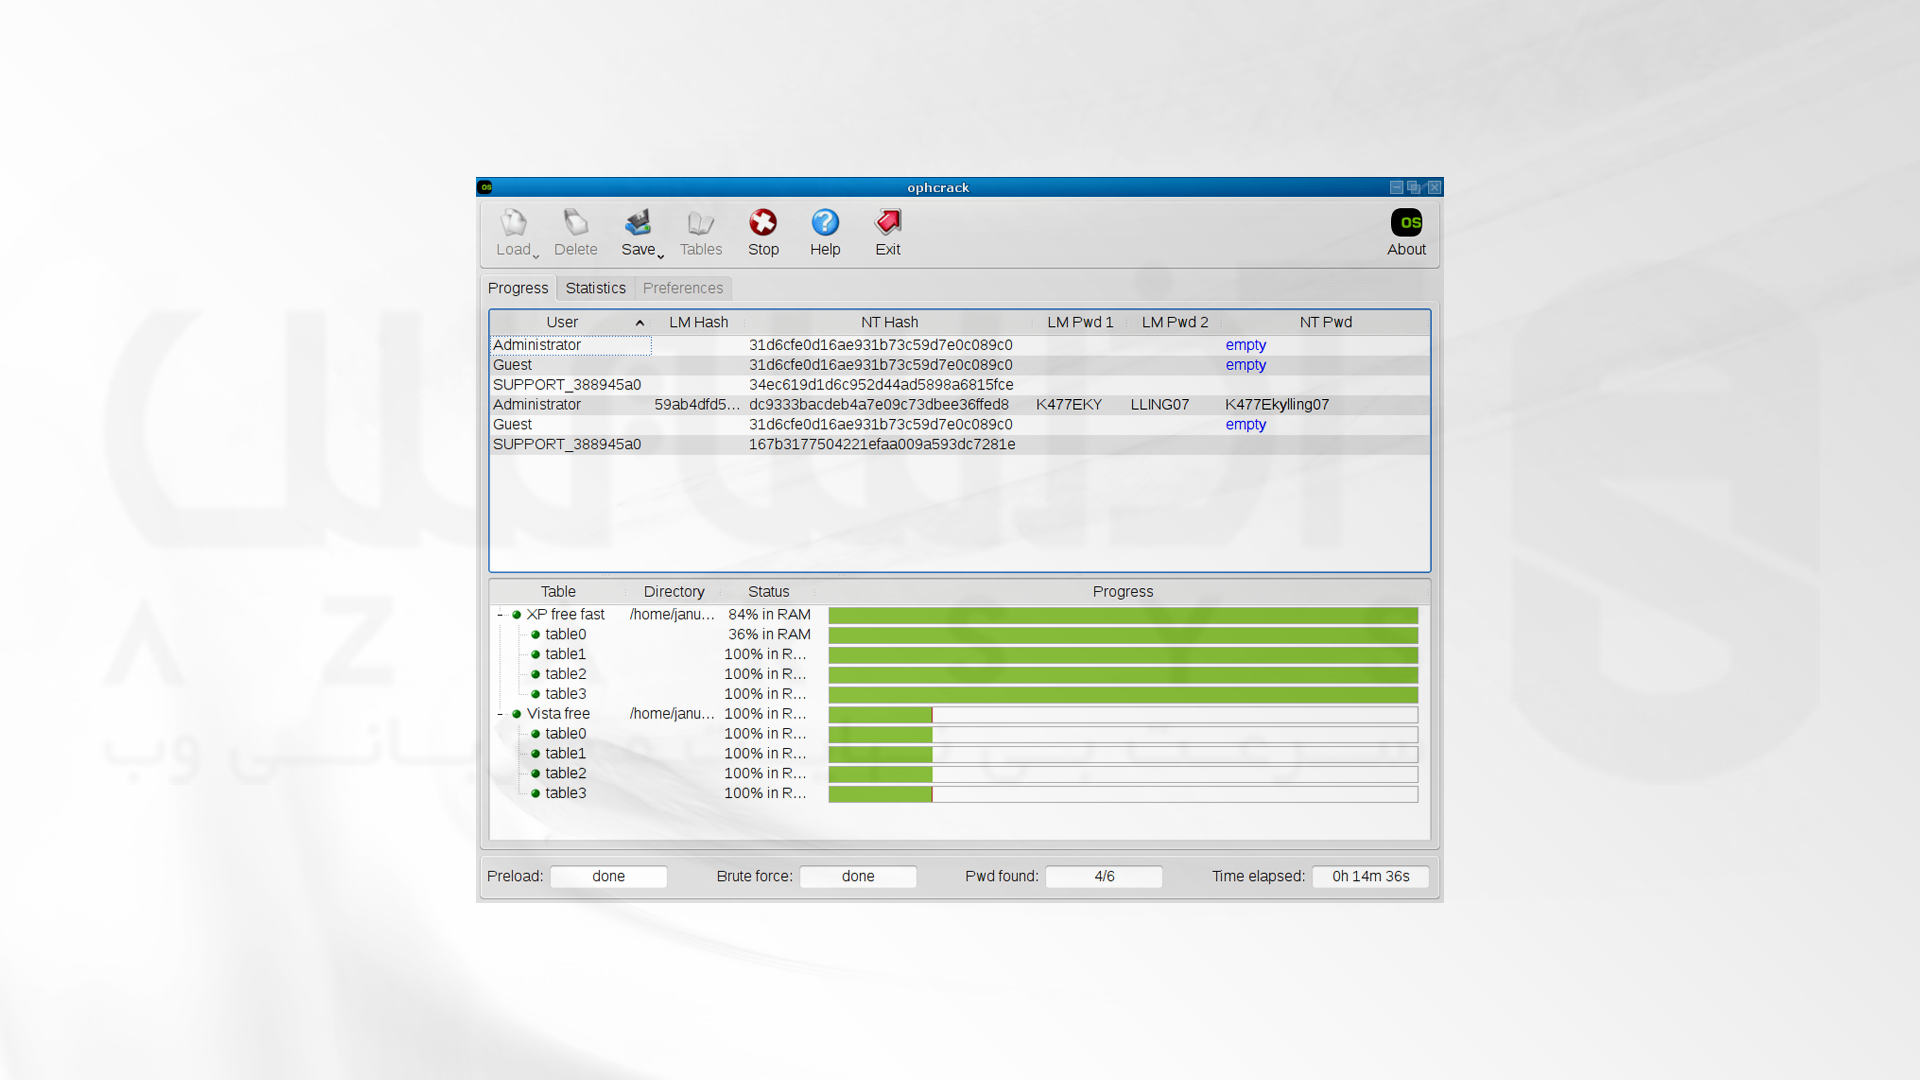Click the Status column header

pyautogui.click(x=769, y=592)
